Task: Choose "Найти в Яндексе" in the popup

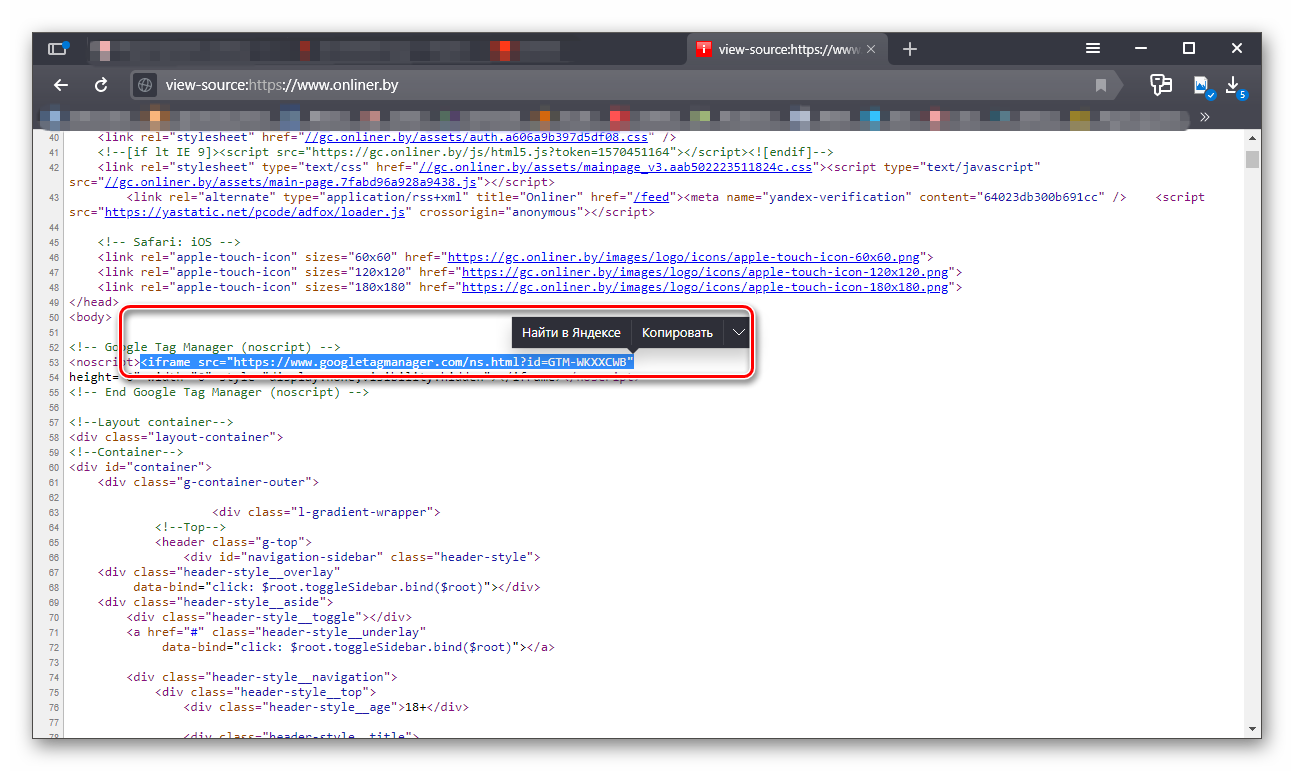Action: click(571, 332)
